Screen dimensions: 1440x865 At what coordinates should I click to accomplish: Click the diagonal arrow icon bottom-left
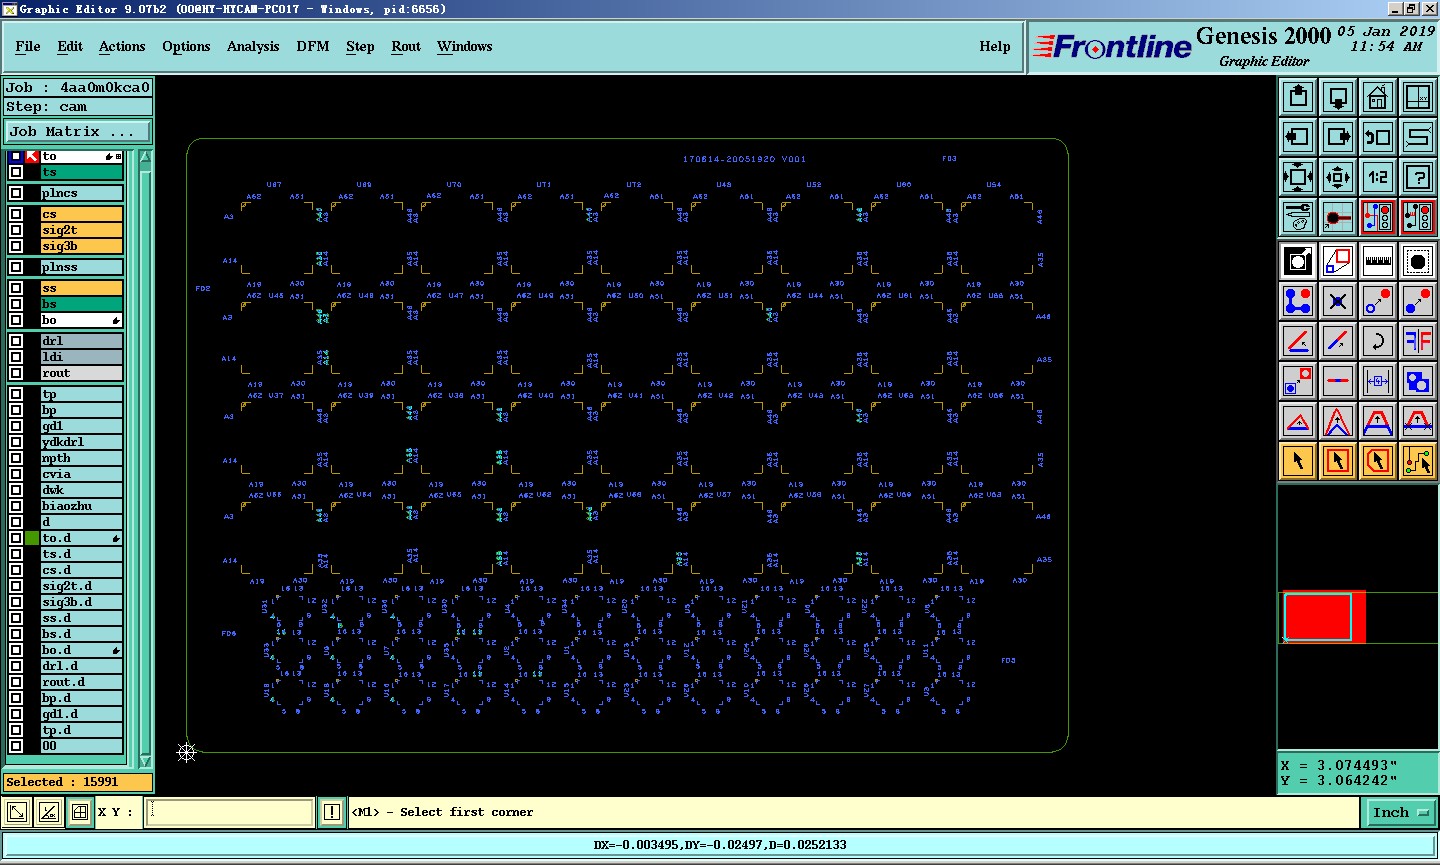click(x=17, y=812)
